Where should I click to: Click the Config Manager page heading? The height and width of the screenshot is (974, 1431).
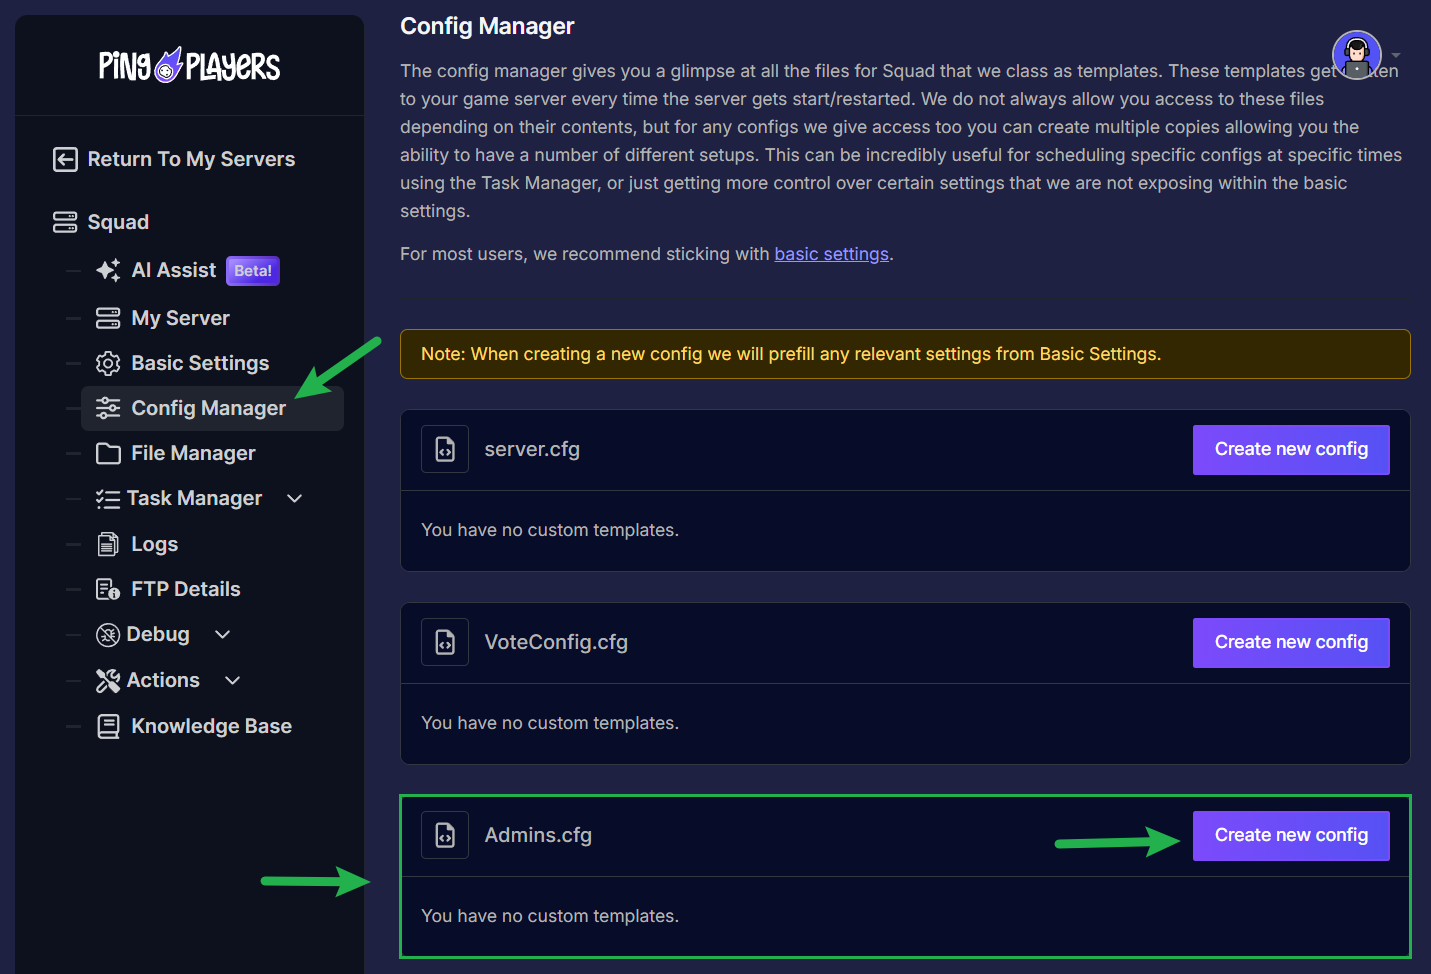[487, 26]
